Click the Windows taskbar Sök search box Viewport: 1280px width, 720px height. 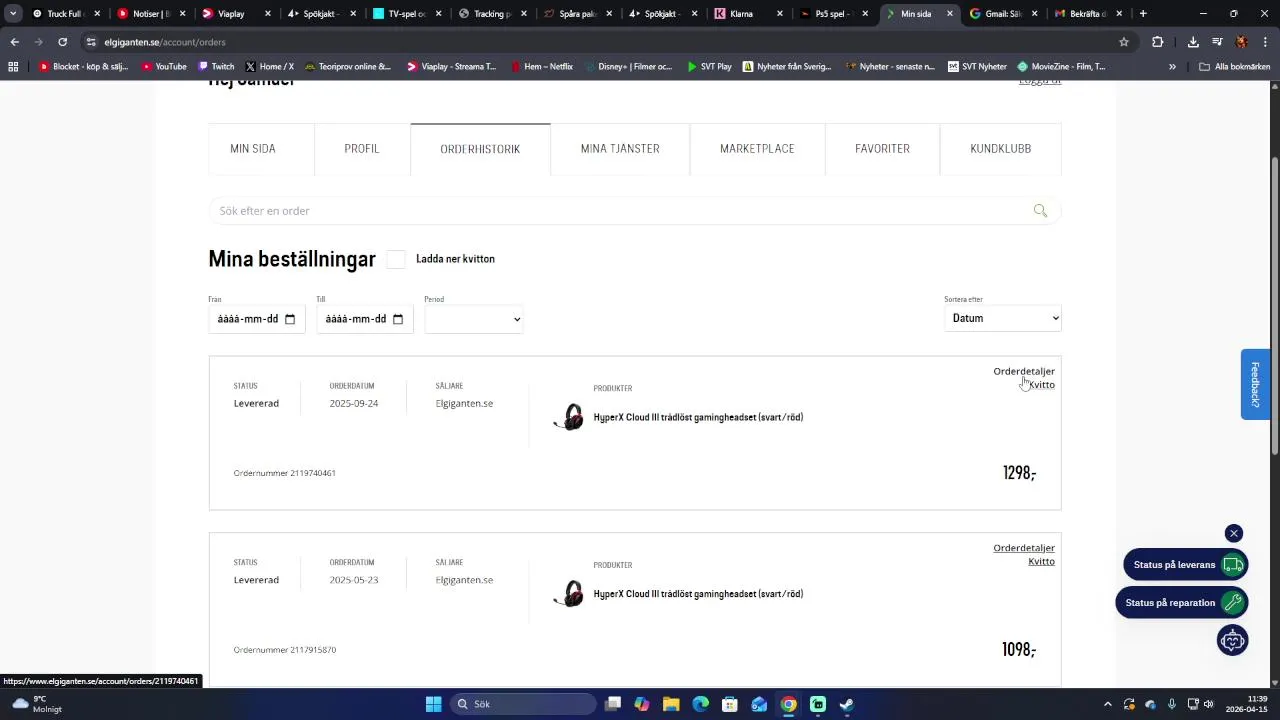click(x=523, y=704)
